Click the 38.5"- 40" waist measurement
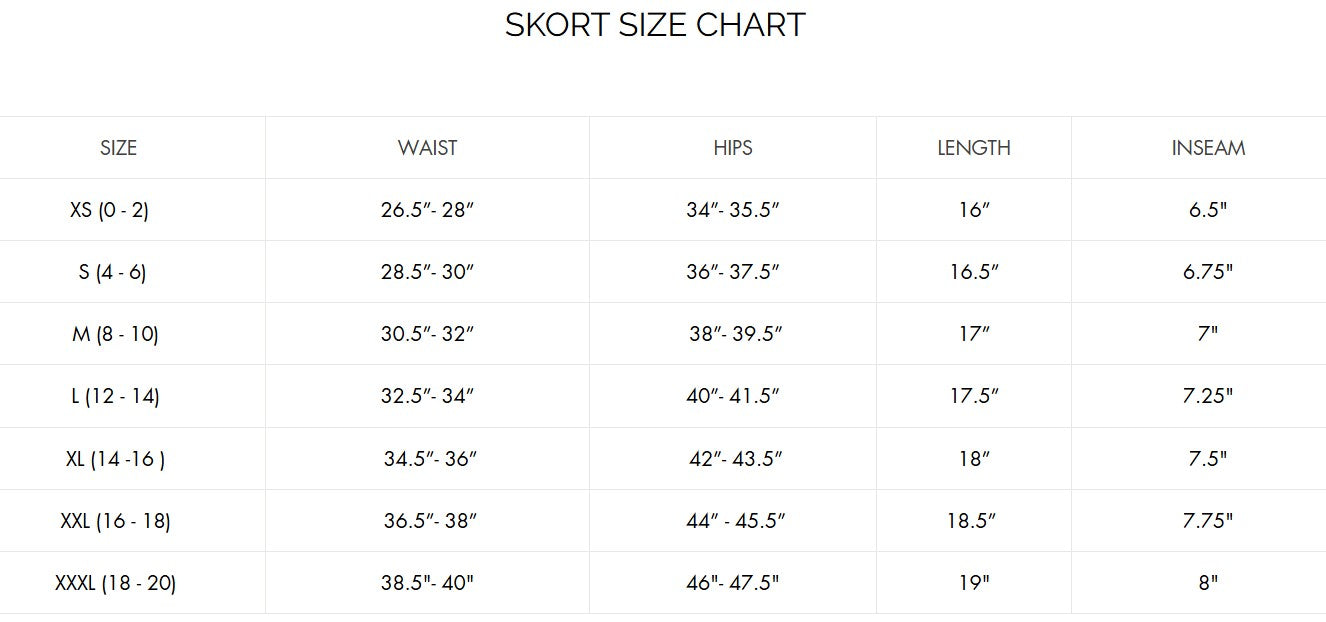1326x622 pixels. (x=427, y=583)
